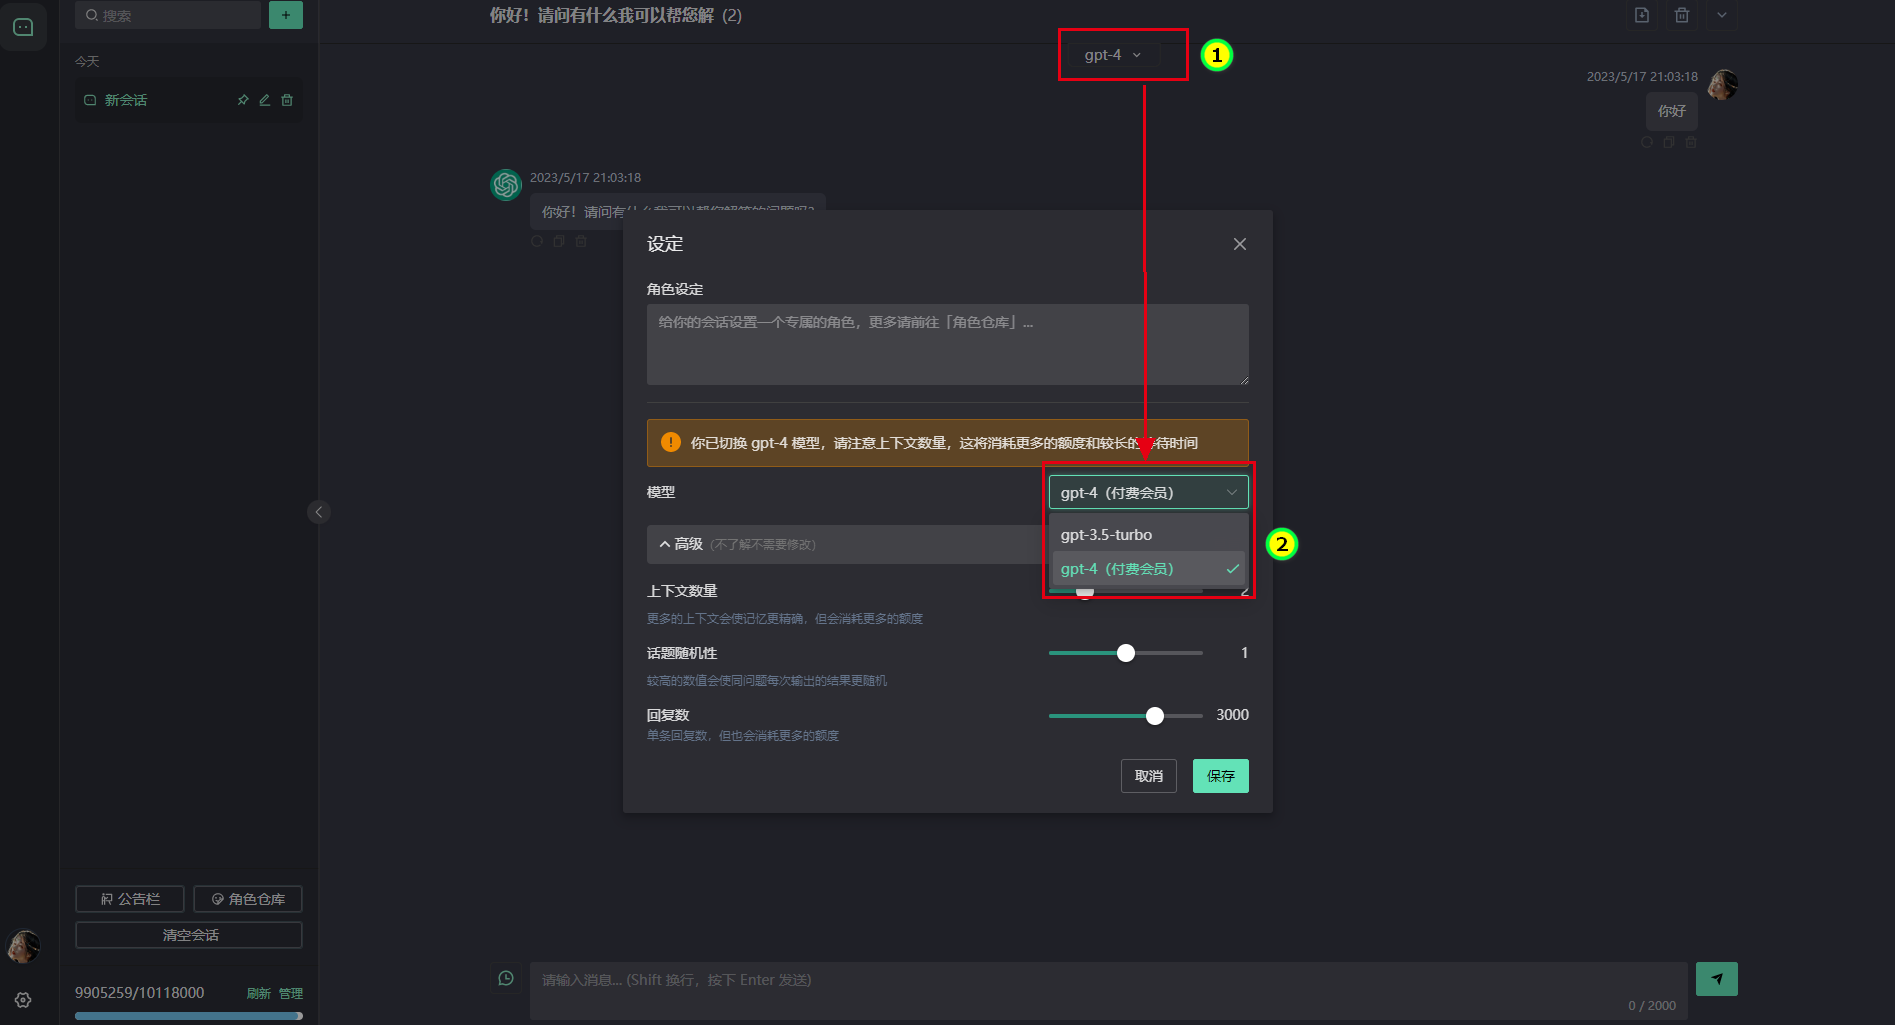Delete the assistant reply via its trash icon

pyautogui.click(x=581, y=241)
